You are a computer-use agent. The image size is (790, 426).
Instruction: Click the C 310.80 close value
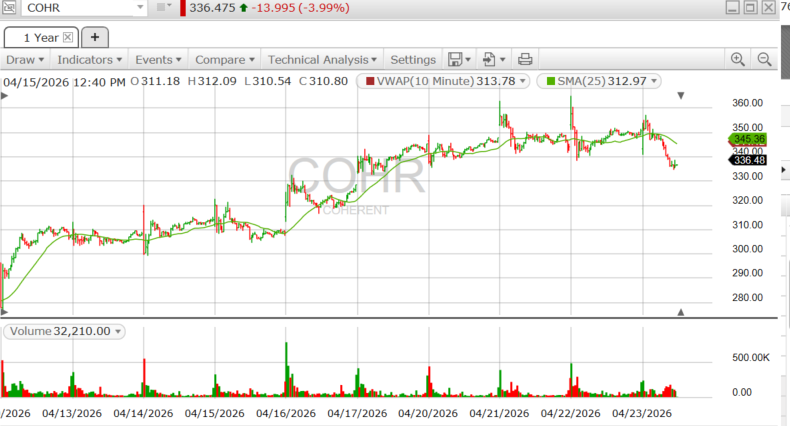click(323, 81)
